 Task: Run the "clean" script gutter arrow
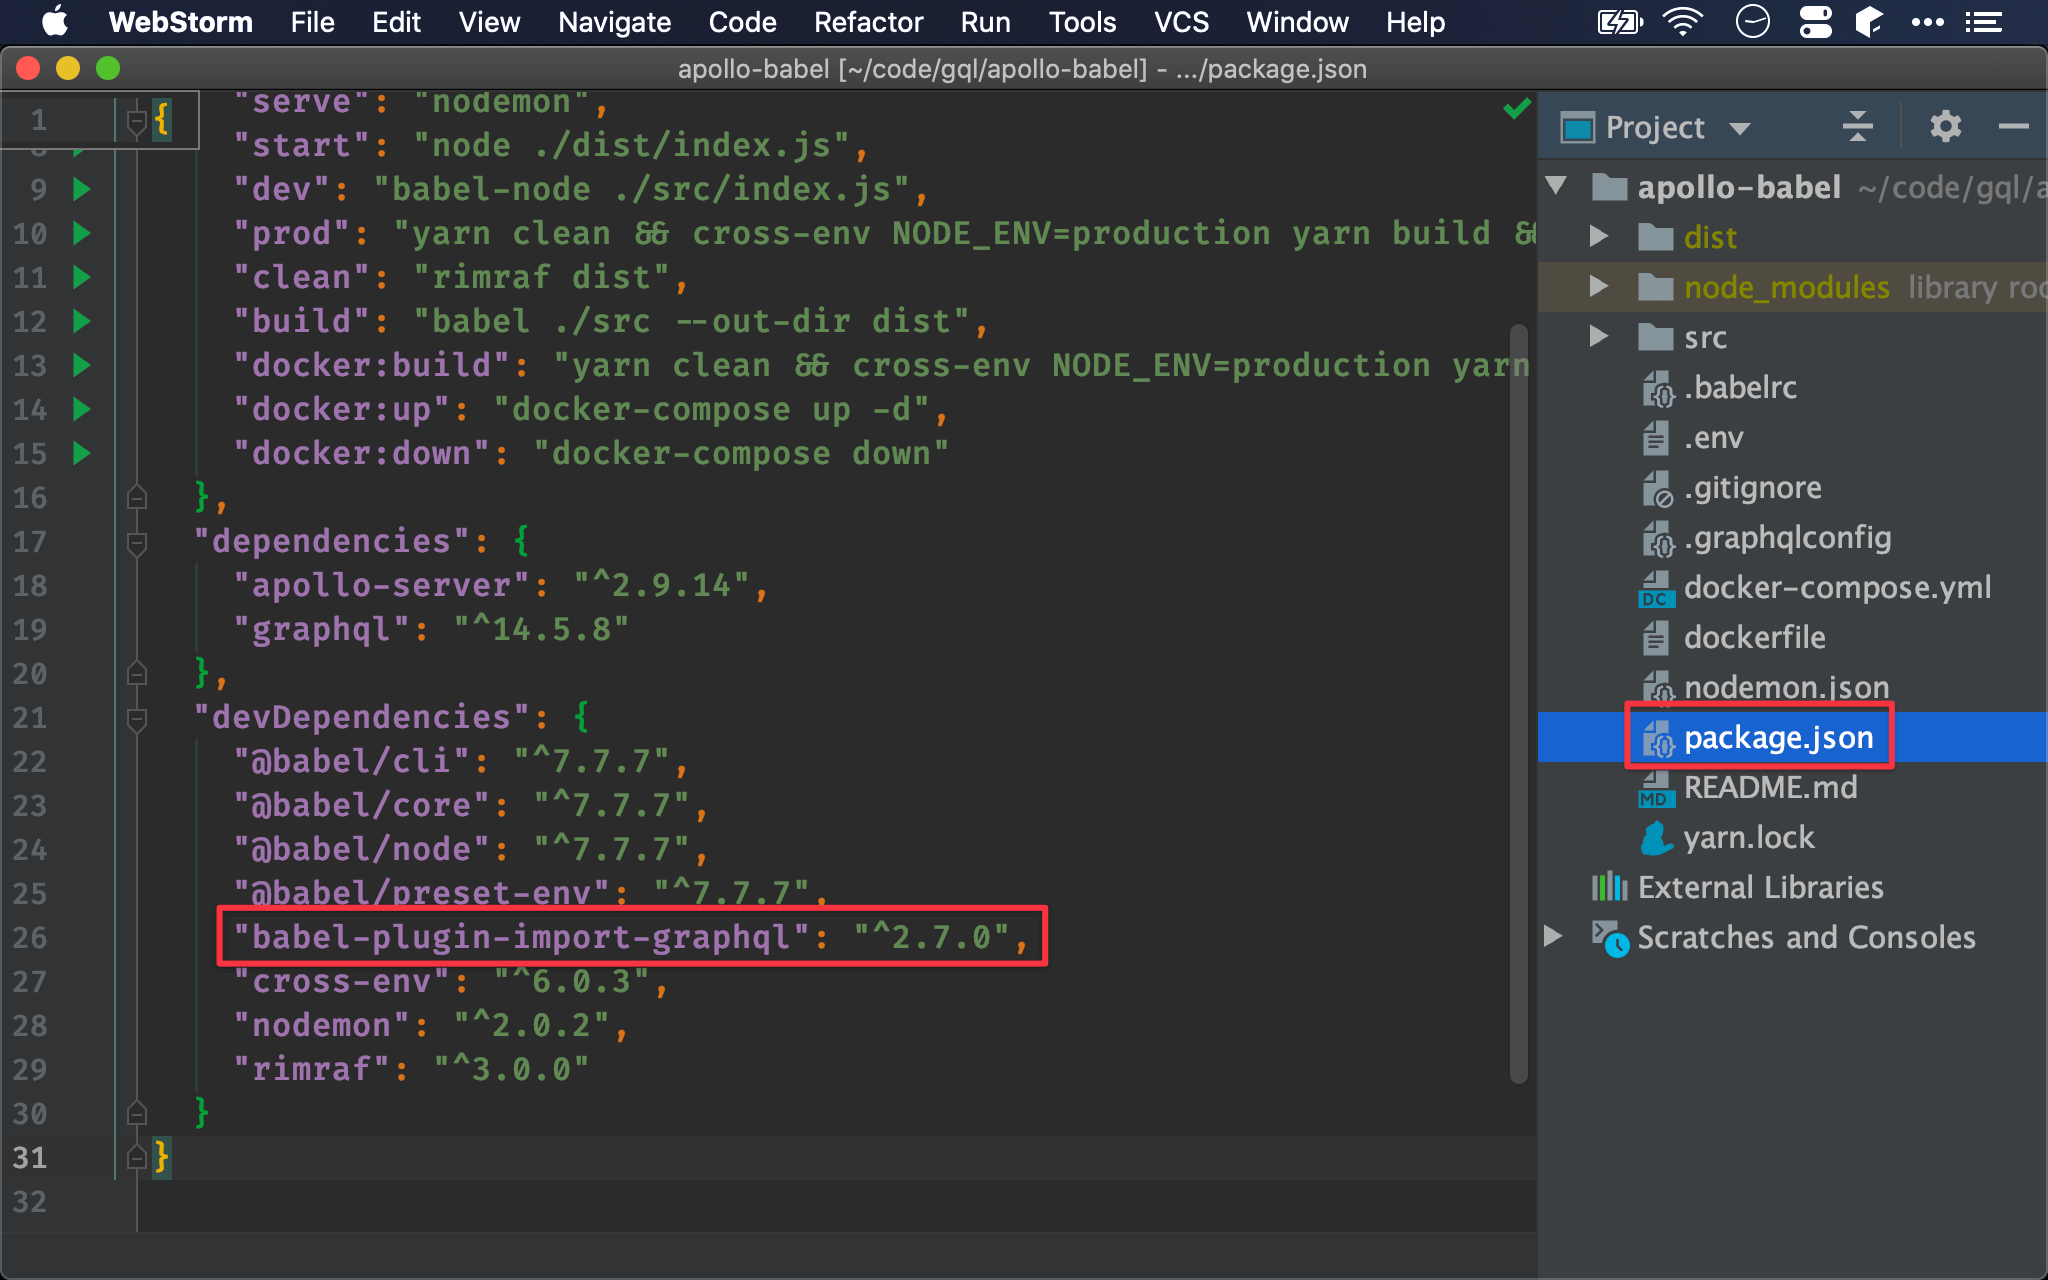[82, 277]
